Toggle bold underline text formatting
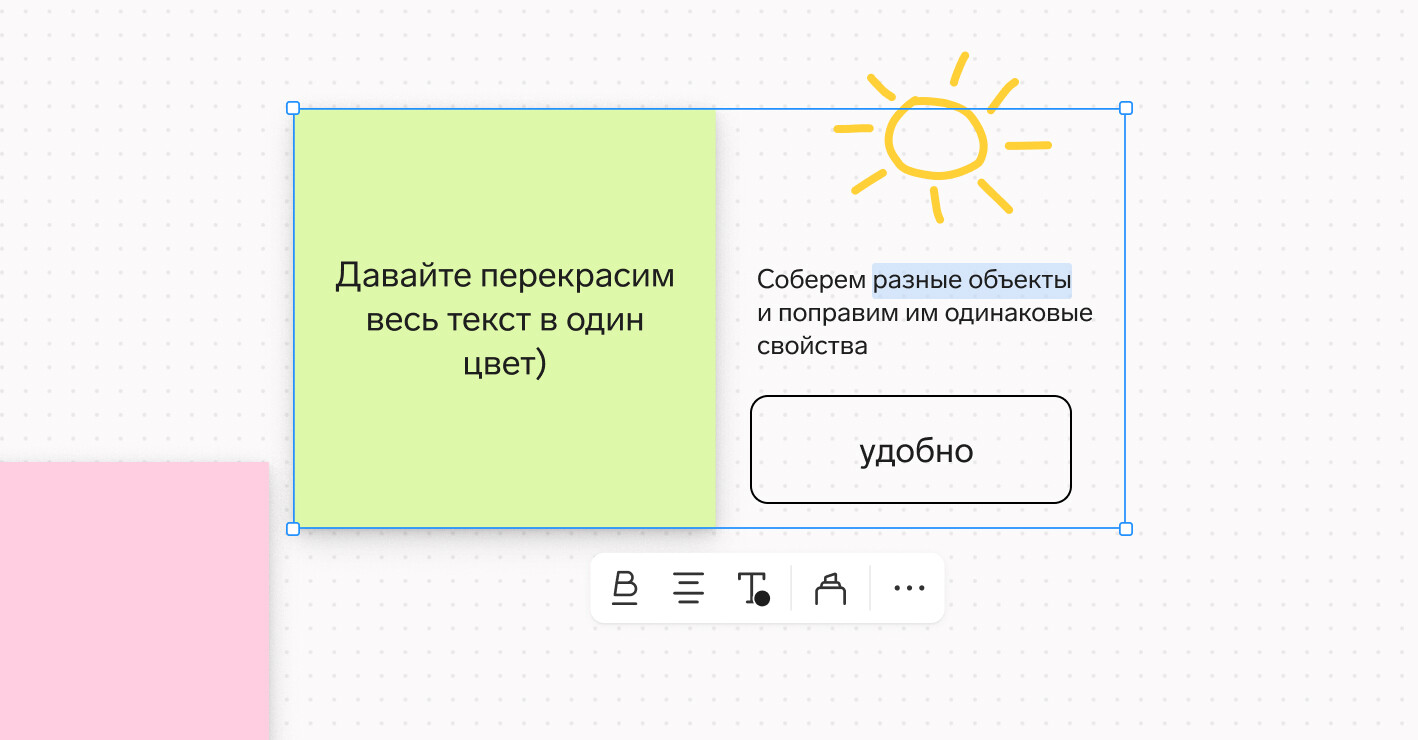Image resolution: width=1418 pixels, height=740 pixels. coord(625,588)
